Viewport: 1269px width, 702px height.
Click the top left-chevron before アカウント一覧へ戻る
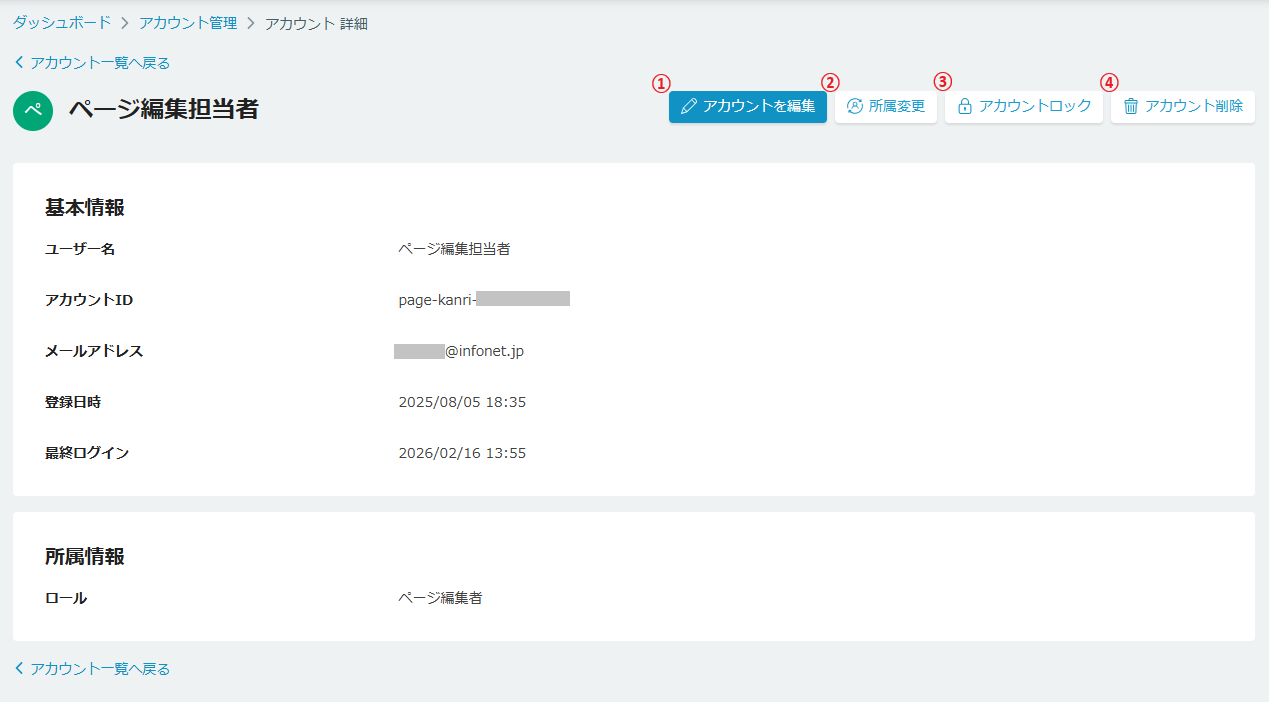click(x=19, y=63)
